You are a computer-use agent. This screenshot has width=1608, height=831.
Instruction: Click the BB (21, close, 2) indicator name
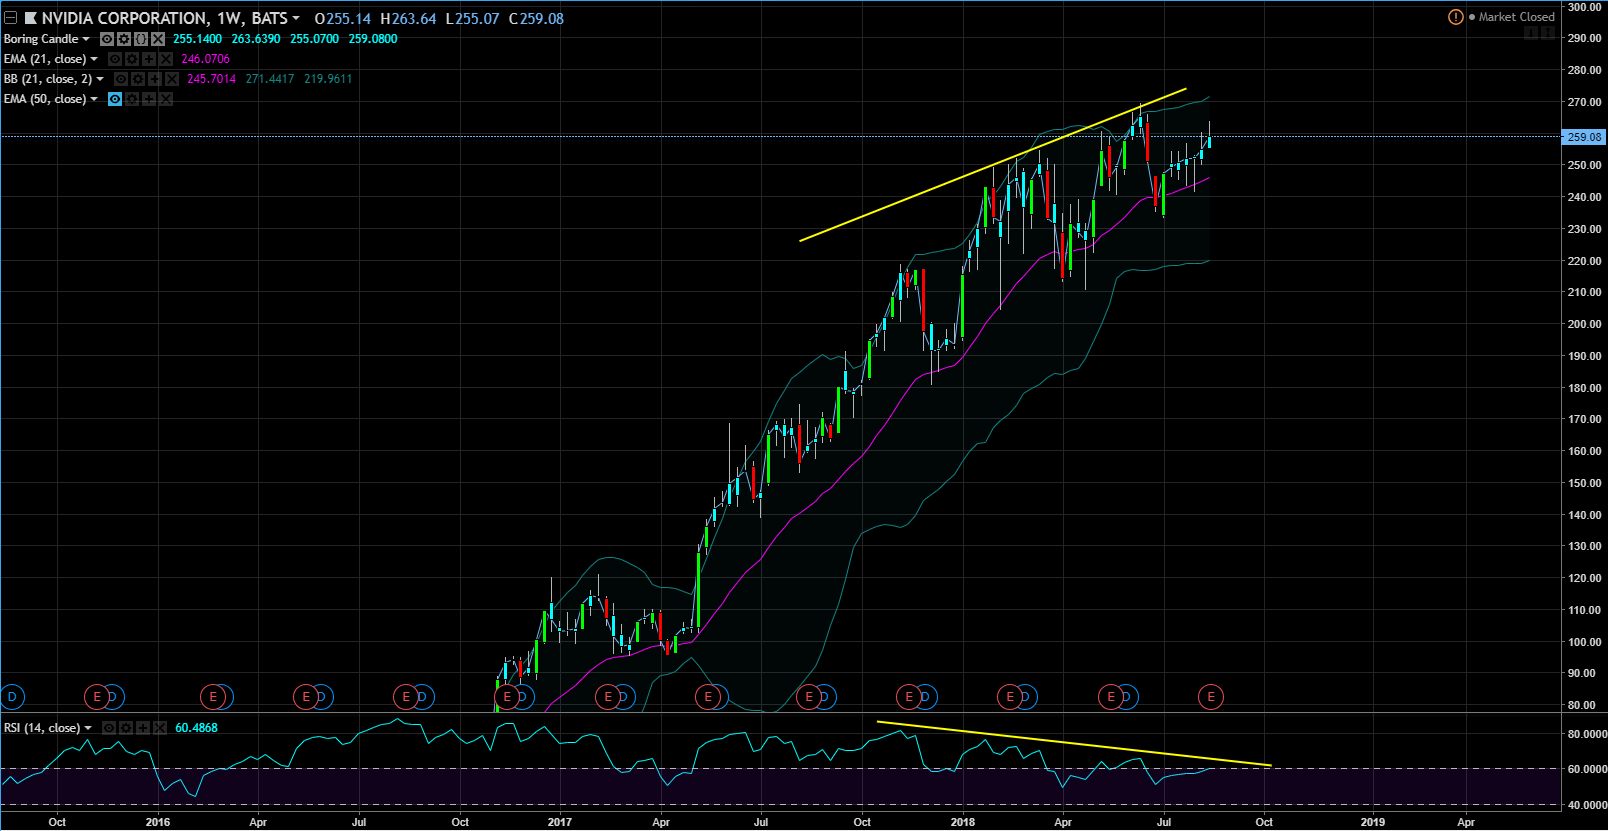coord(48,79)
